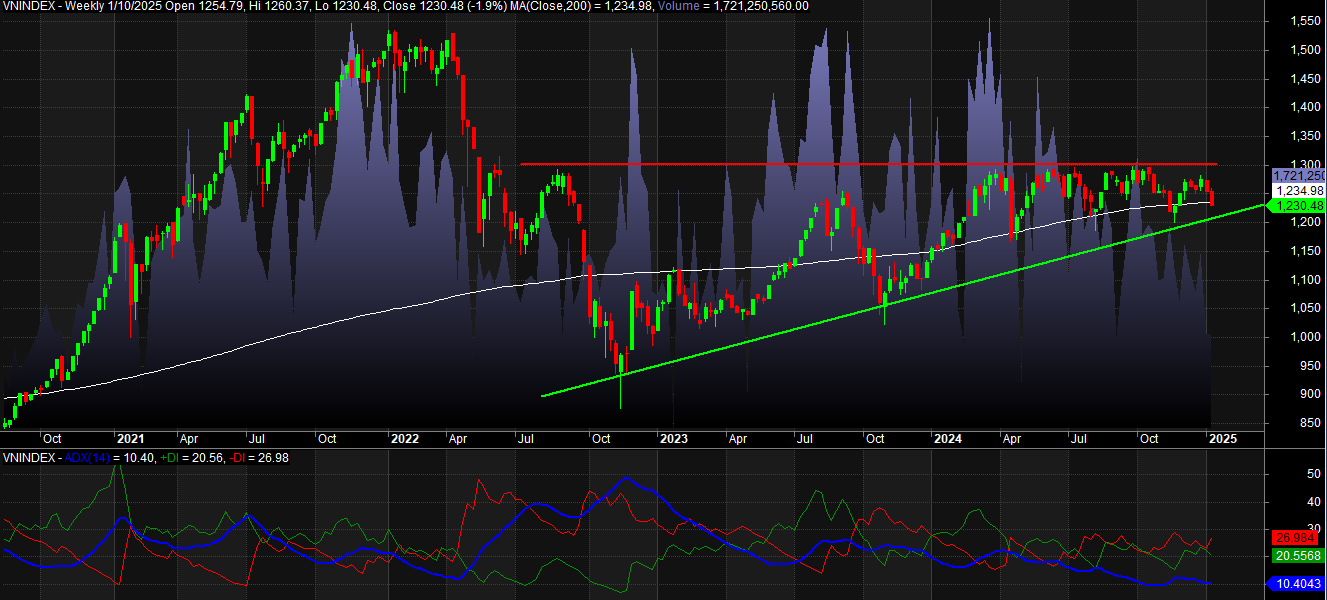Click the 2024 year marker on the time axis
This screenshot has width=1327, height=600.
click(x=946, y=438)
